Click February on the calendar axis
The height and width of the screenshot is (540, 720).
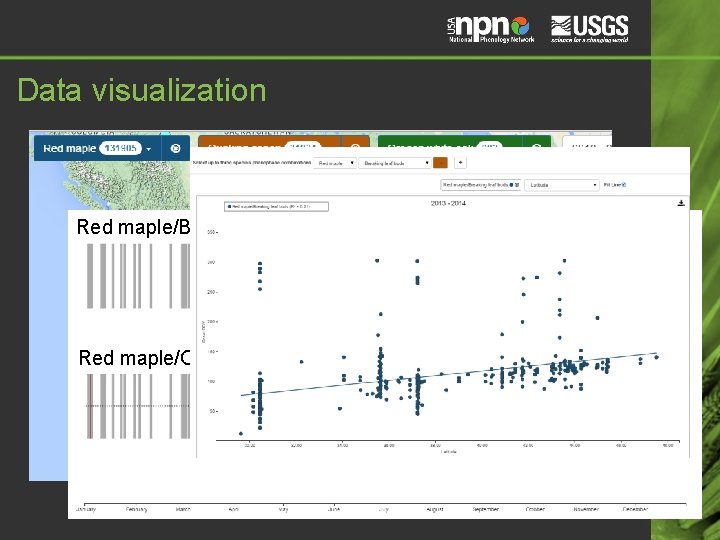(x=136, y=509)
